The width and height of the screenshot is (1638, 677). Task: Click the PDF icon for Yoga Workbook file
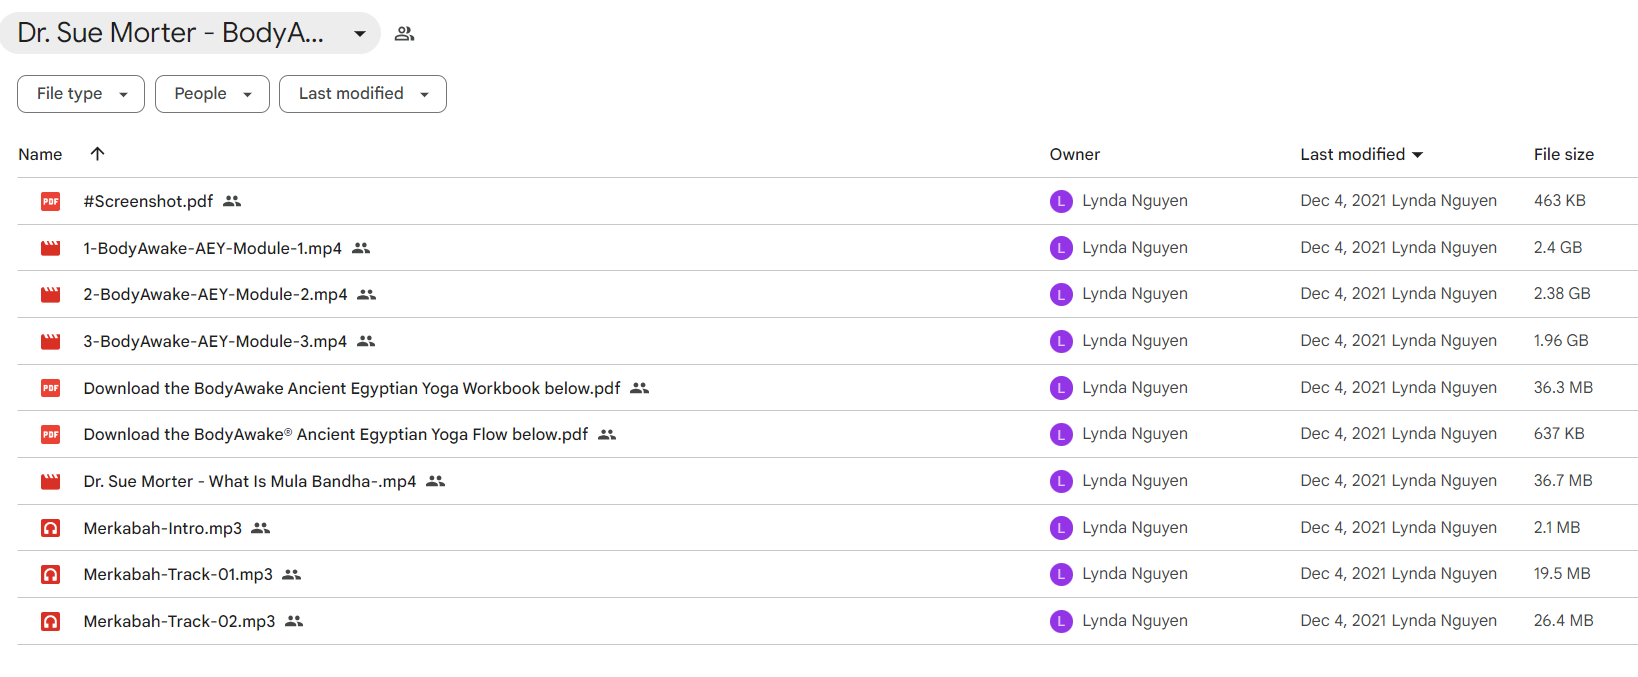click(x=51, y=388)
